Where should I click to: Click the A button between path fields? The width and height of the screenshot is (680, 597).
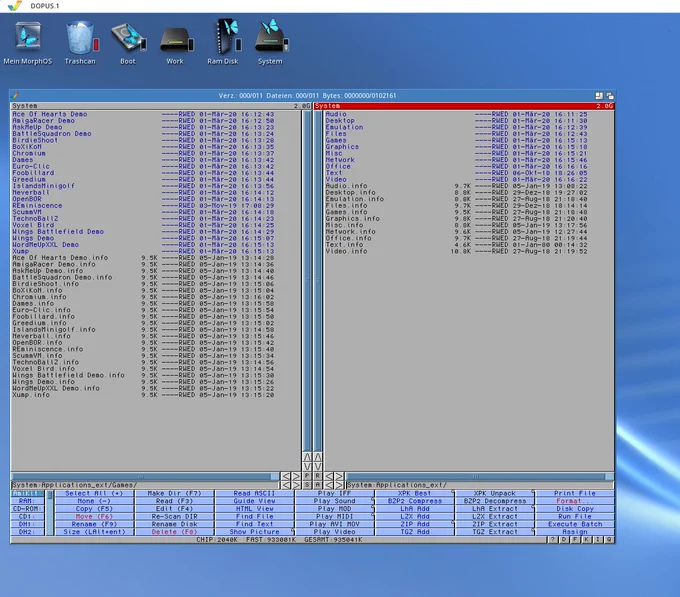click(x=317, y=485)
